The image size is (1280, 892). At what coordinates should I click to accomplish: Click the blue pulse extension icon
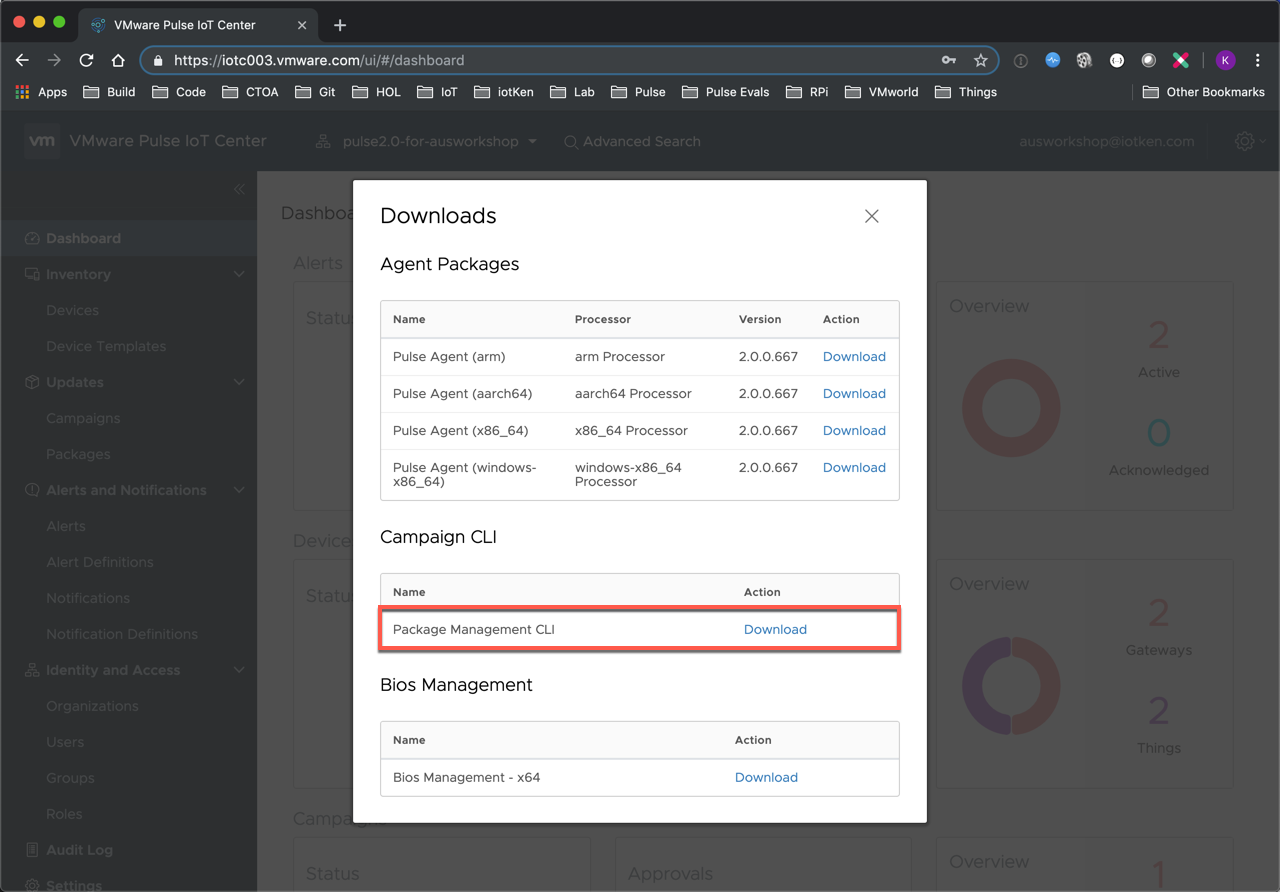pyautogui.click(x=1053, y=60)
